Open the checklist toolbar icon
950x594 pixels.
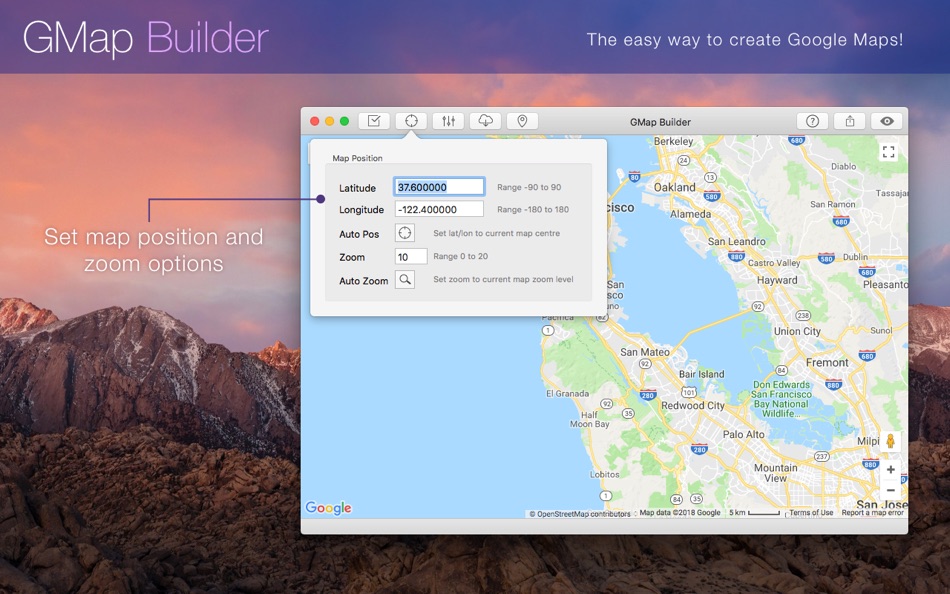pyautogui.click(x=374, y=121)
